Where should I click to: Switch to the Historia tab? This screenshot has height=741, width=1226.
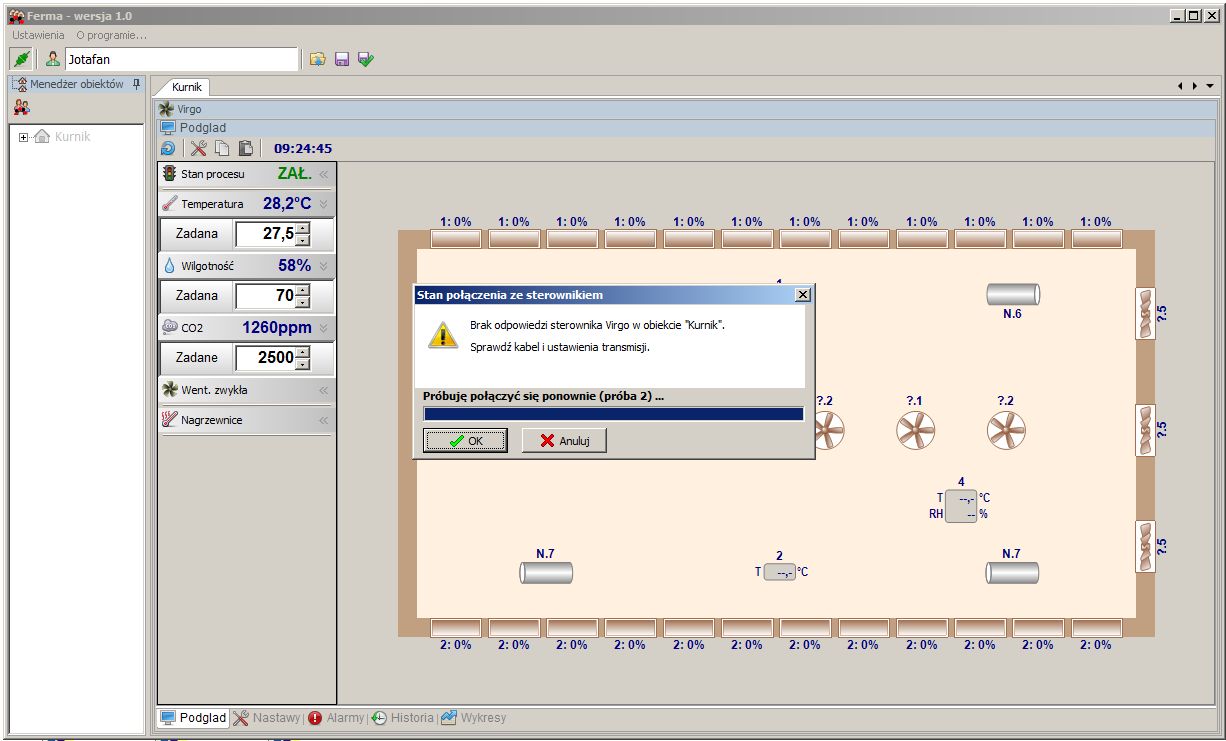click(x=403, y=718)
